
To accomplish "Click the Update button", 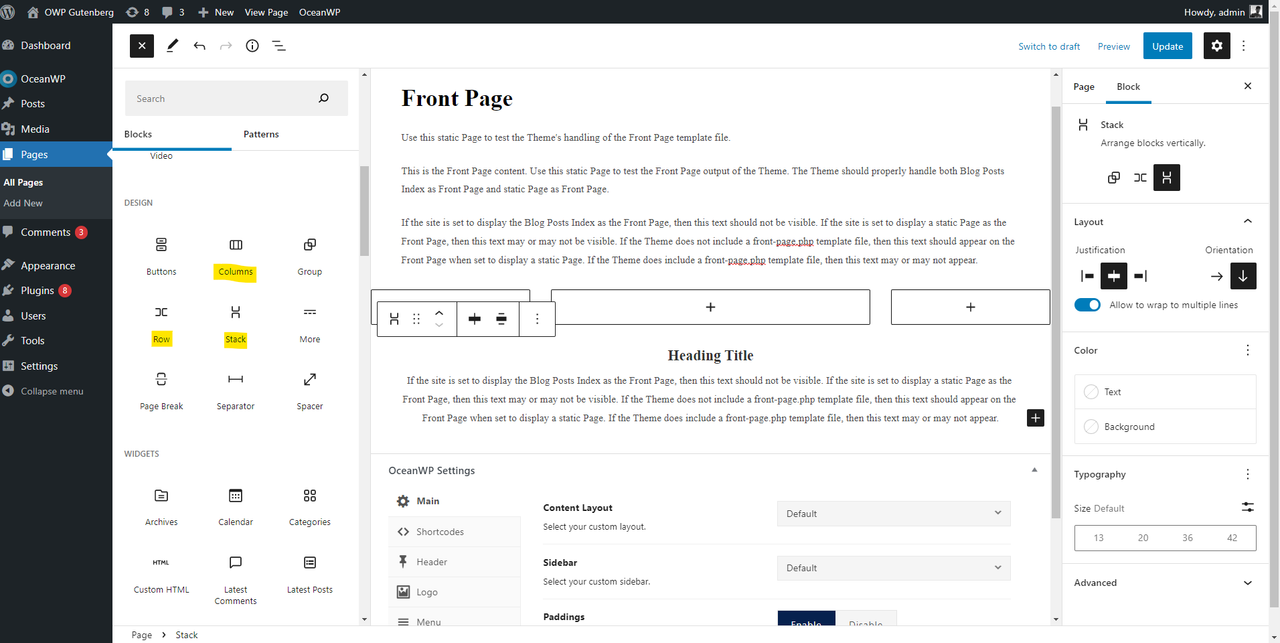I will [1167, 46].
